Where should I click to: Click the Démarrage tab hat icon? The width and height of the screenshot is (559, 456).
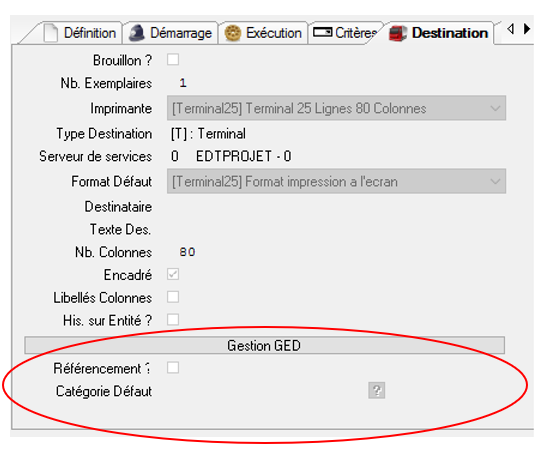pos(137,33)
